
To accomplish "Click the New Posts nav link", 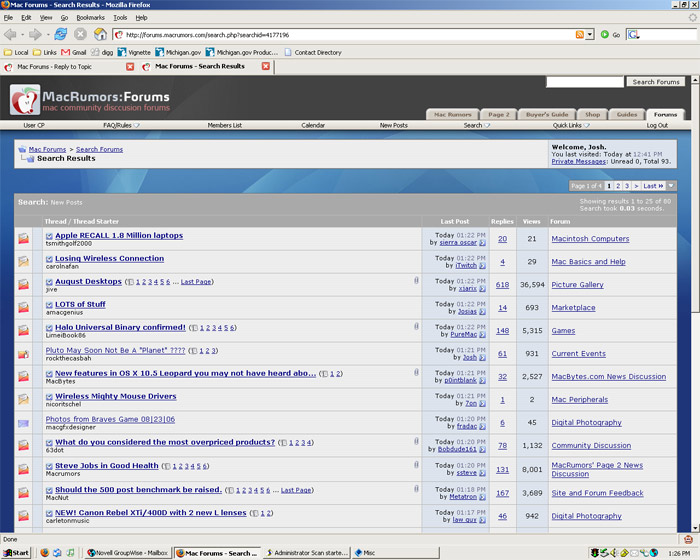I will (394, 125).
